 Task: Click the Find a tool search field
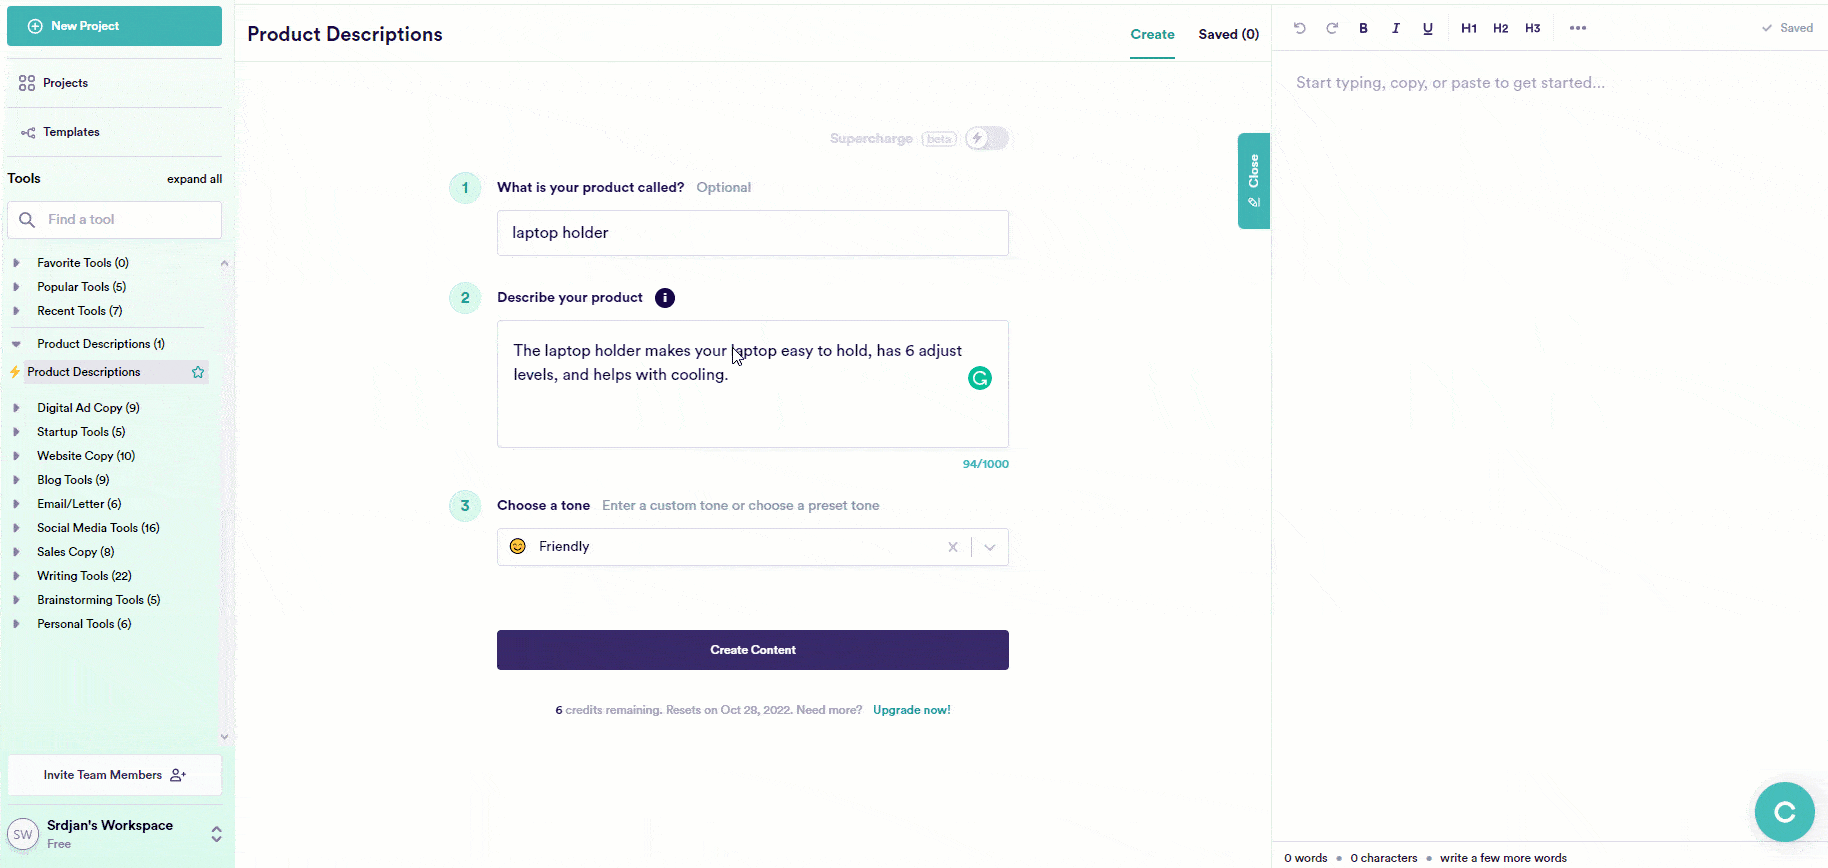[115, 220]
